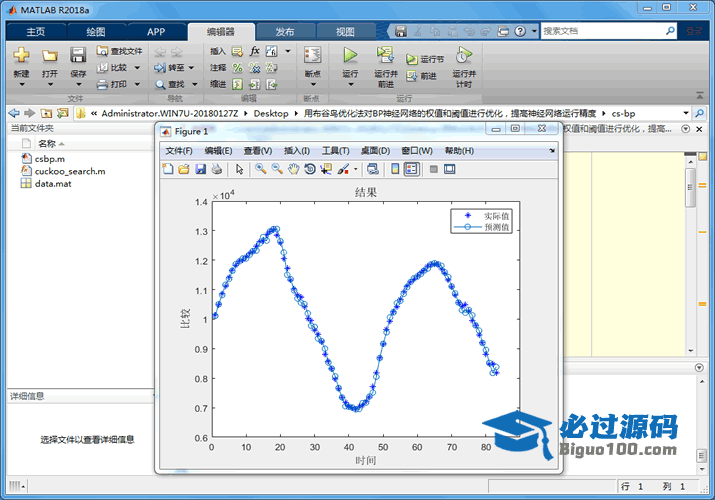Click the Print Figure icon
The image size is (715, 500).
click(217, 169)
